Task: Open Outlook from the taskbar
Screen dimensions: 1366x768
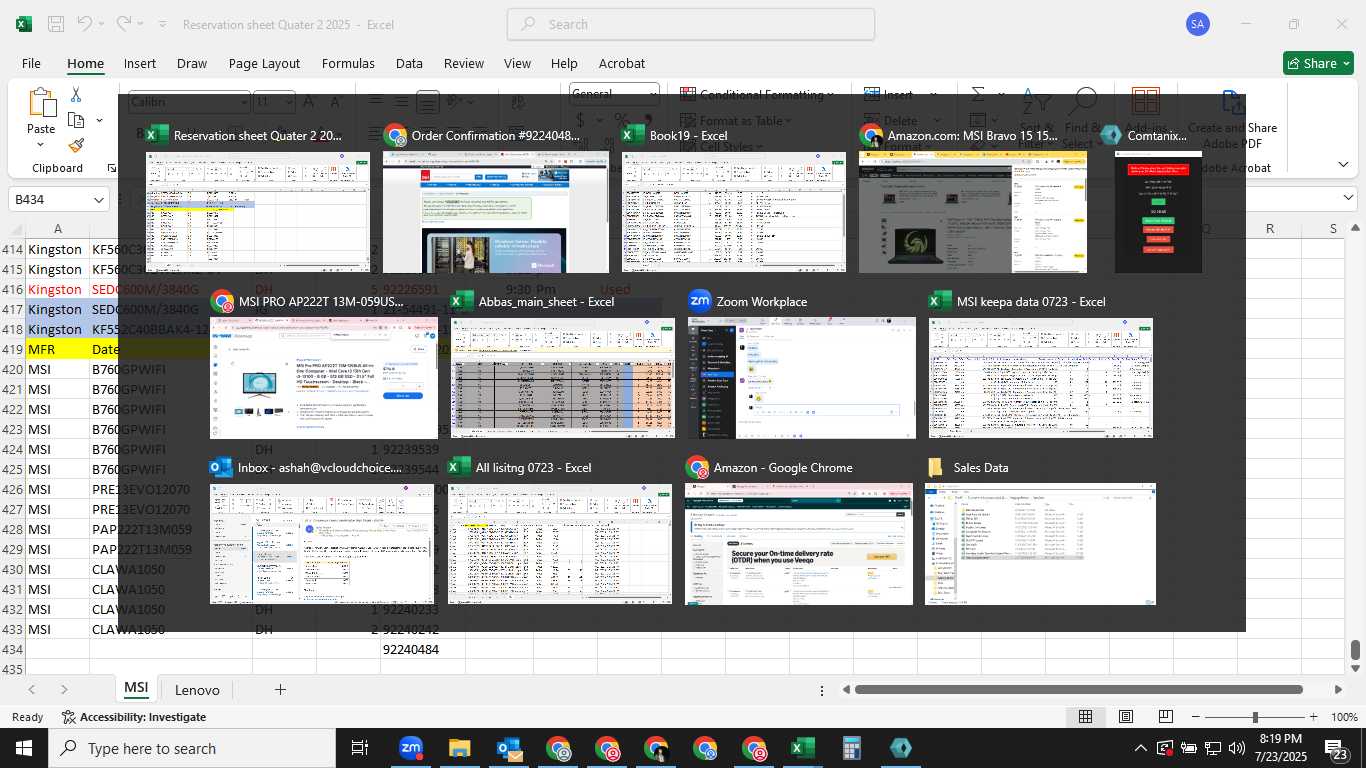Action: click(x=508, y=748)
